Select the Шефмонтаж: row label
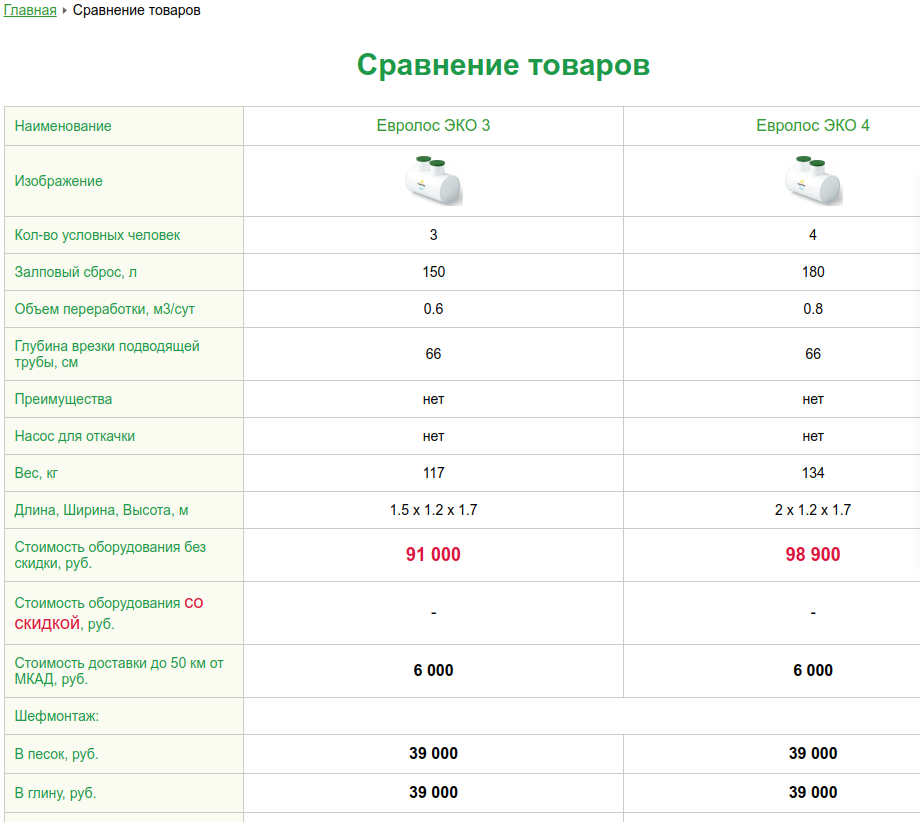The image size is (920, 822). click(x=57, y=716)
